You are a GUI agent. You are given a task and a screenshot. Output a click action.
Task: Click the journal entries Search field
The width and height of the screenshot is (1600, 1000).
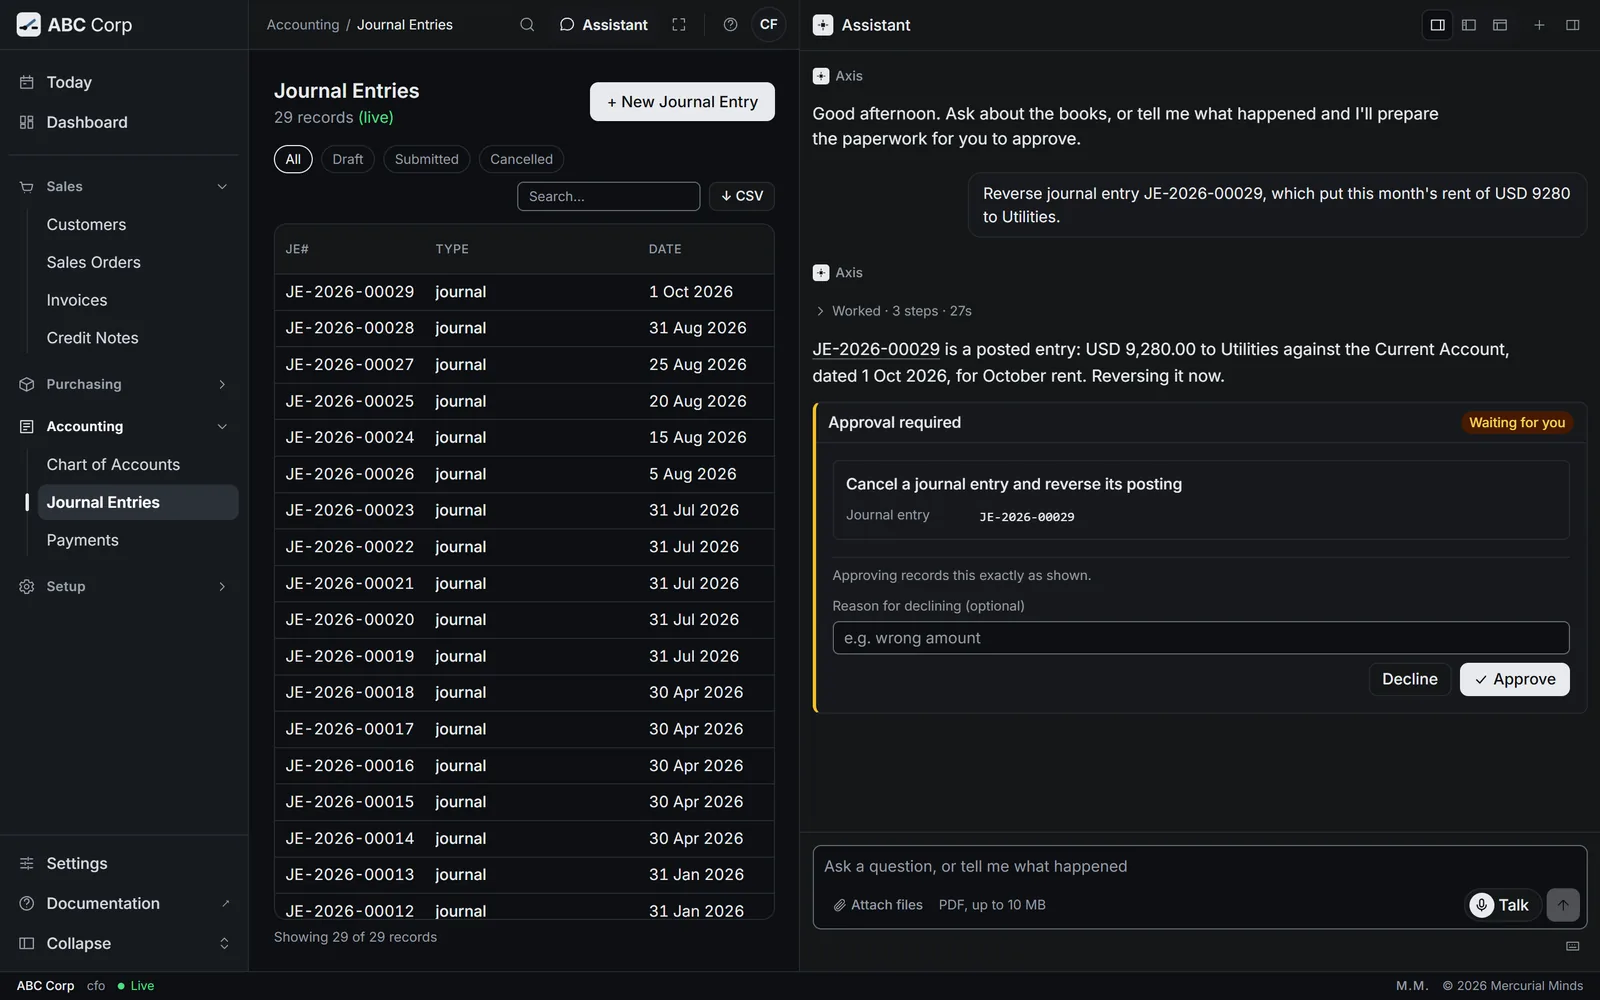[x=608, y=196]
